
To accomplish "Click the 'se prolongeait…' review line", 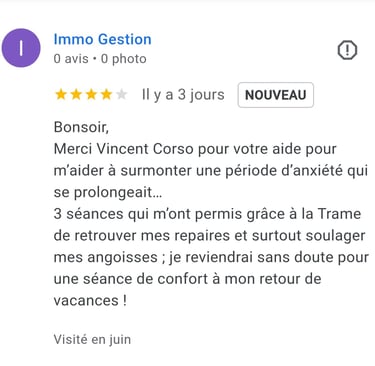I will pyautogui.click(x=108, y=193).
